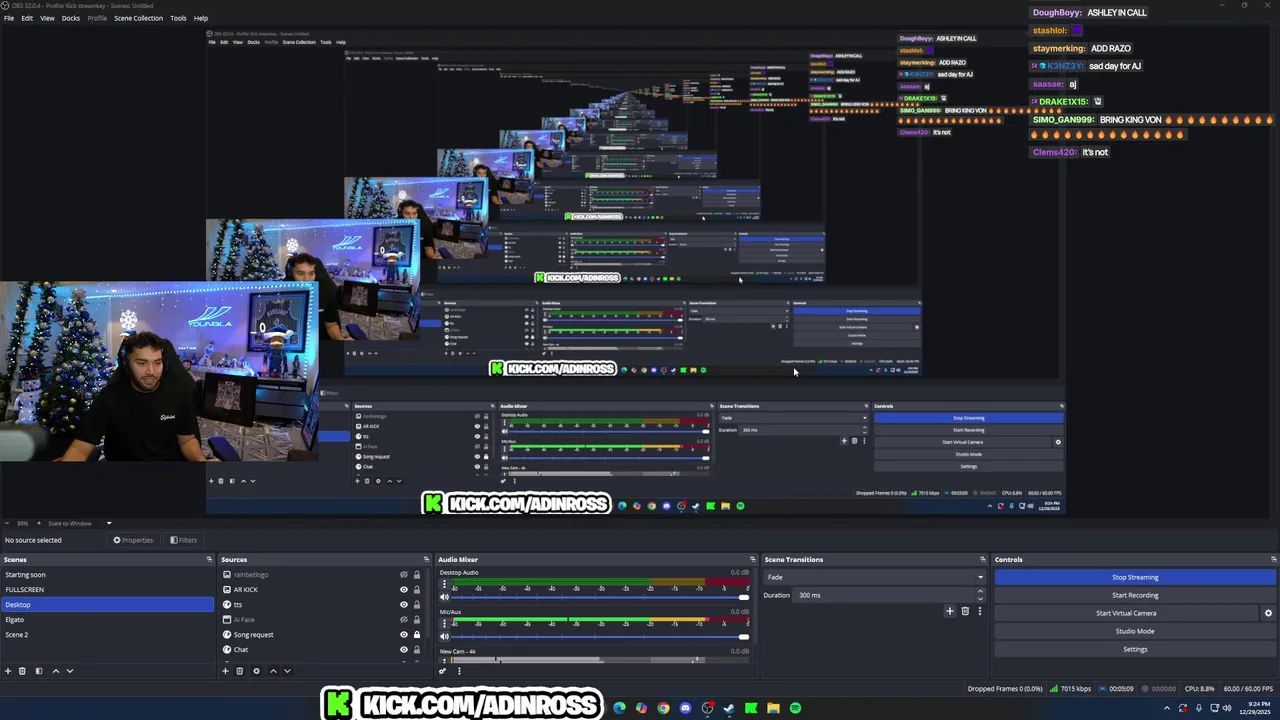Mute Desktop Audio speaker icon

(444, 598)
